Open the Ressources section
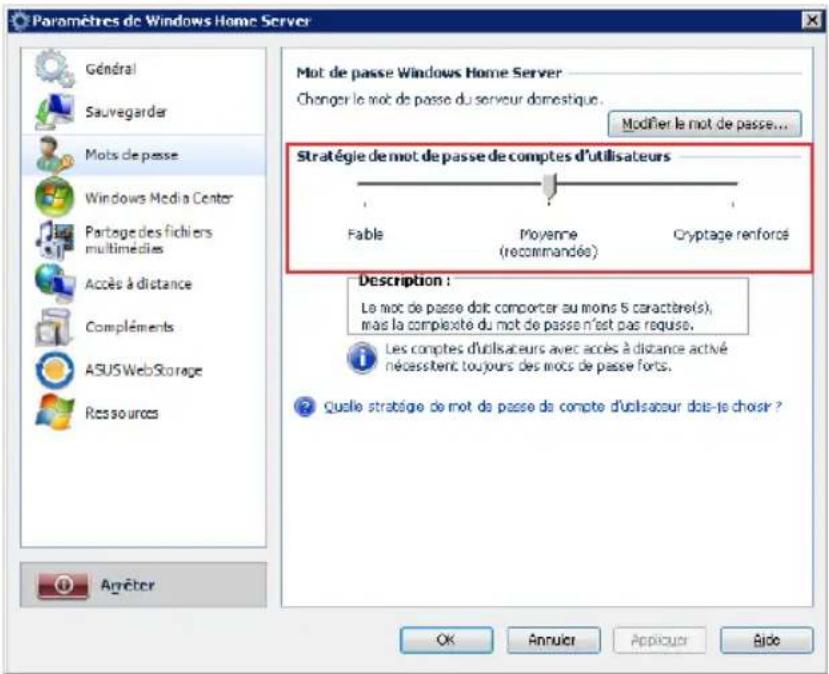Screen dimensions: 829x674 pyautogui.click(x=143, y=413)
